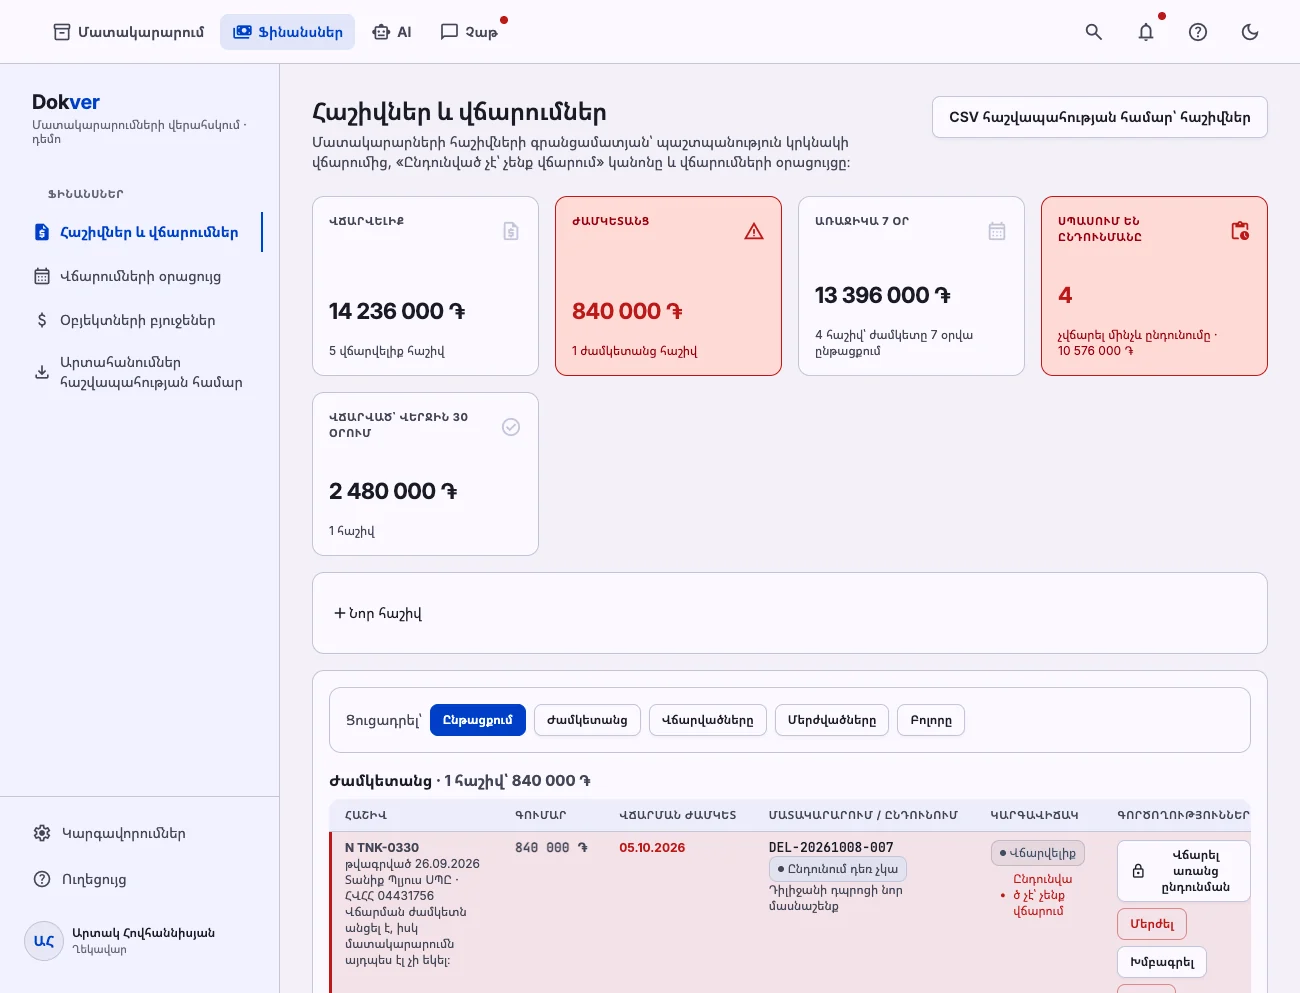Click the AI robot icon
The height and width of the screenshot is (993, 1300).
tap(381, 32)
